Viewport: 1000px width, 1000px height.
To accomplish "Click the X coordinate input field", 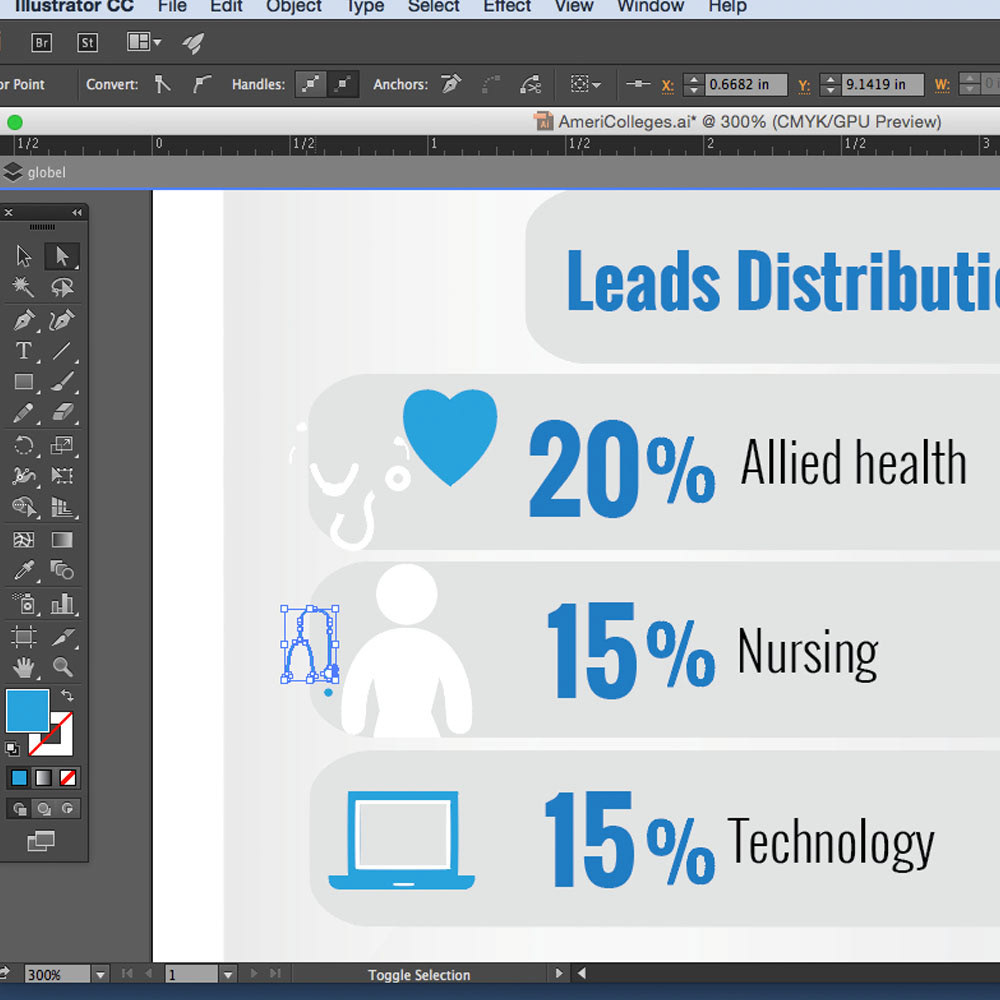I will click(x=746, y=84).
